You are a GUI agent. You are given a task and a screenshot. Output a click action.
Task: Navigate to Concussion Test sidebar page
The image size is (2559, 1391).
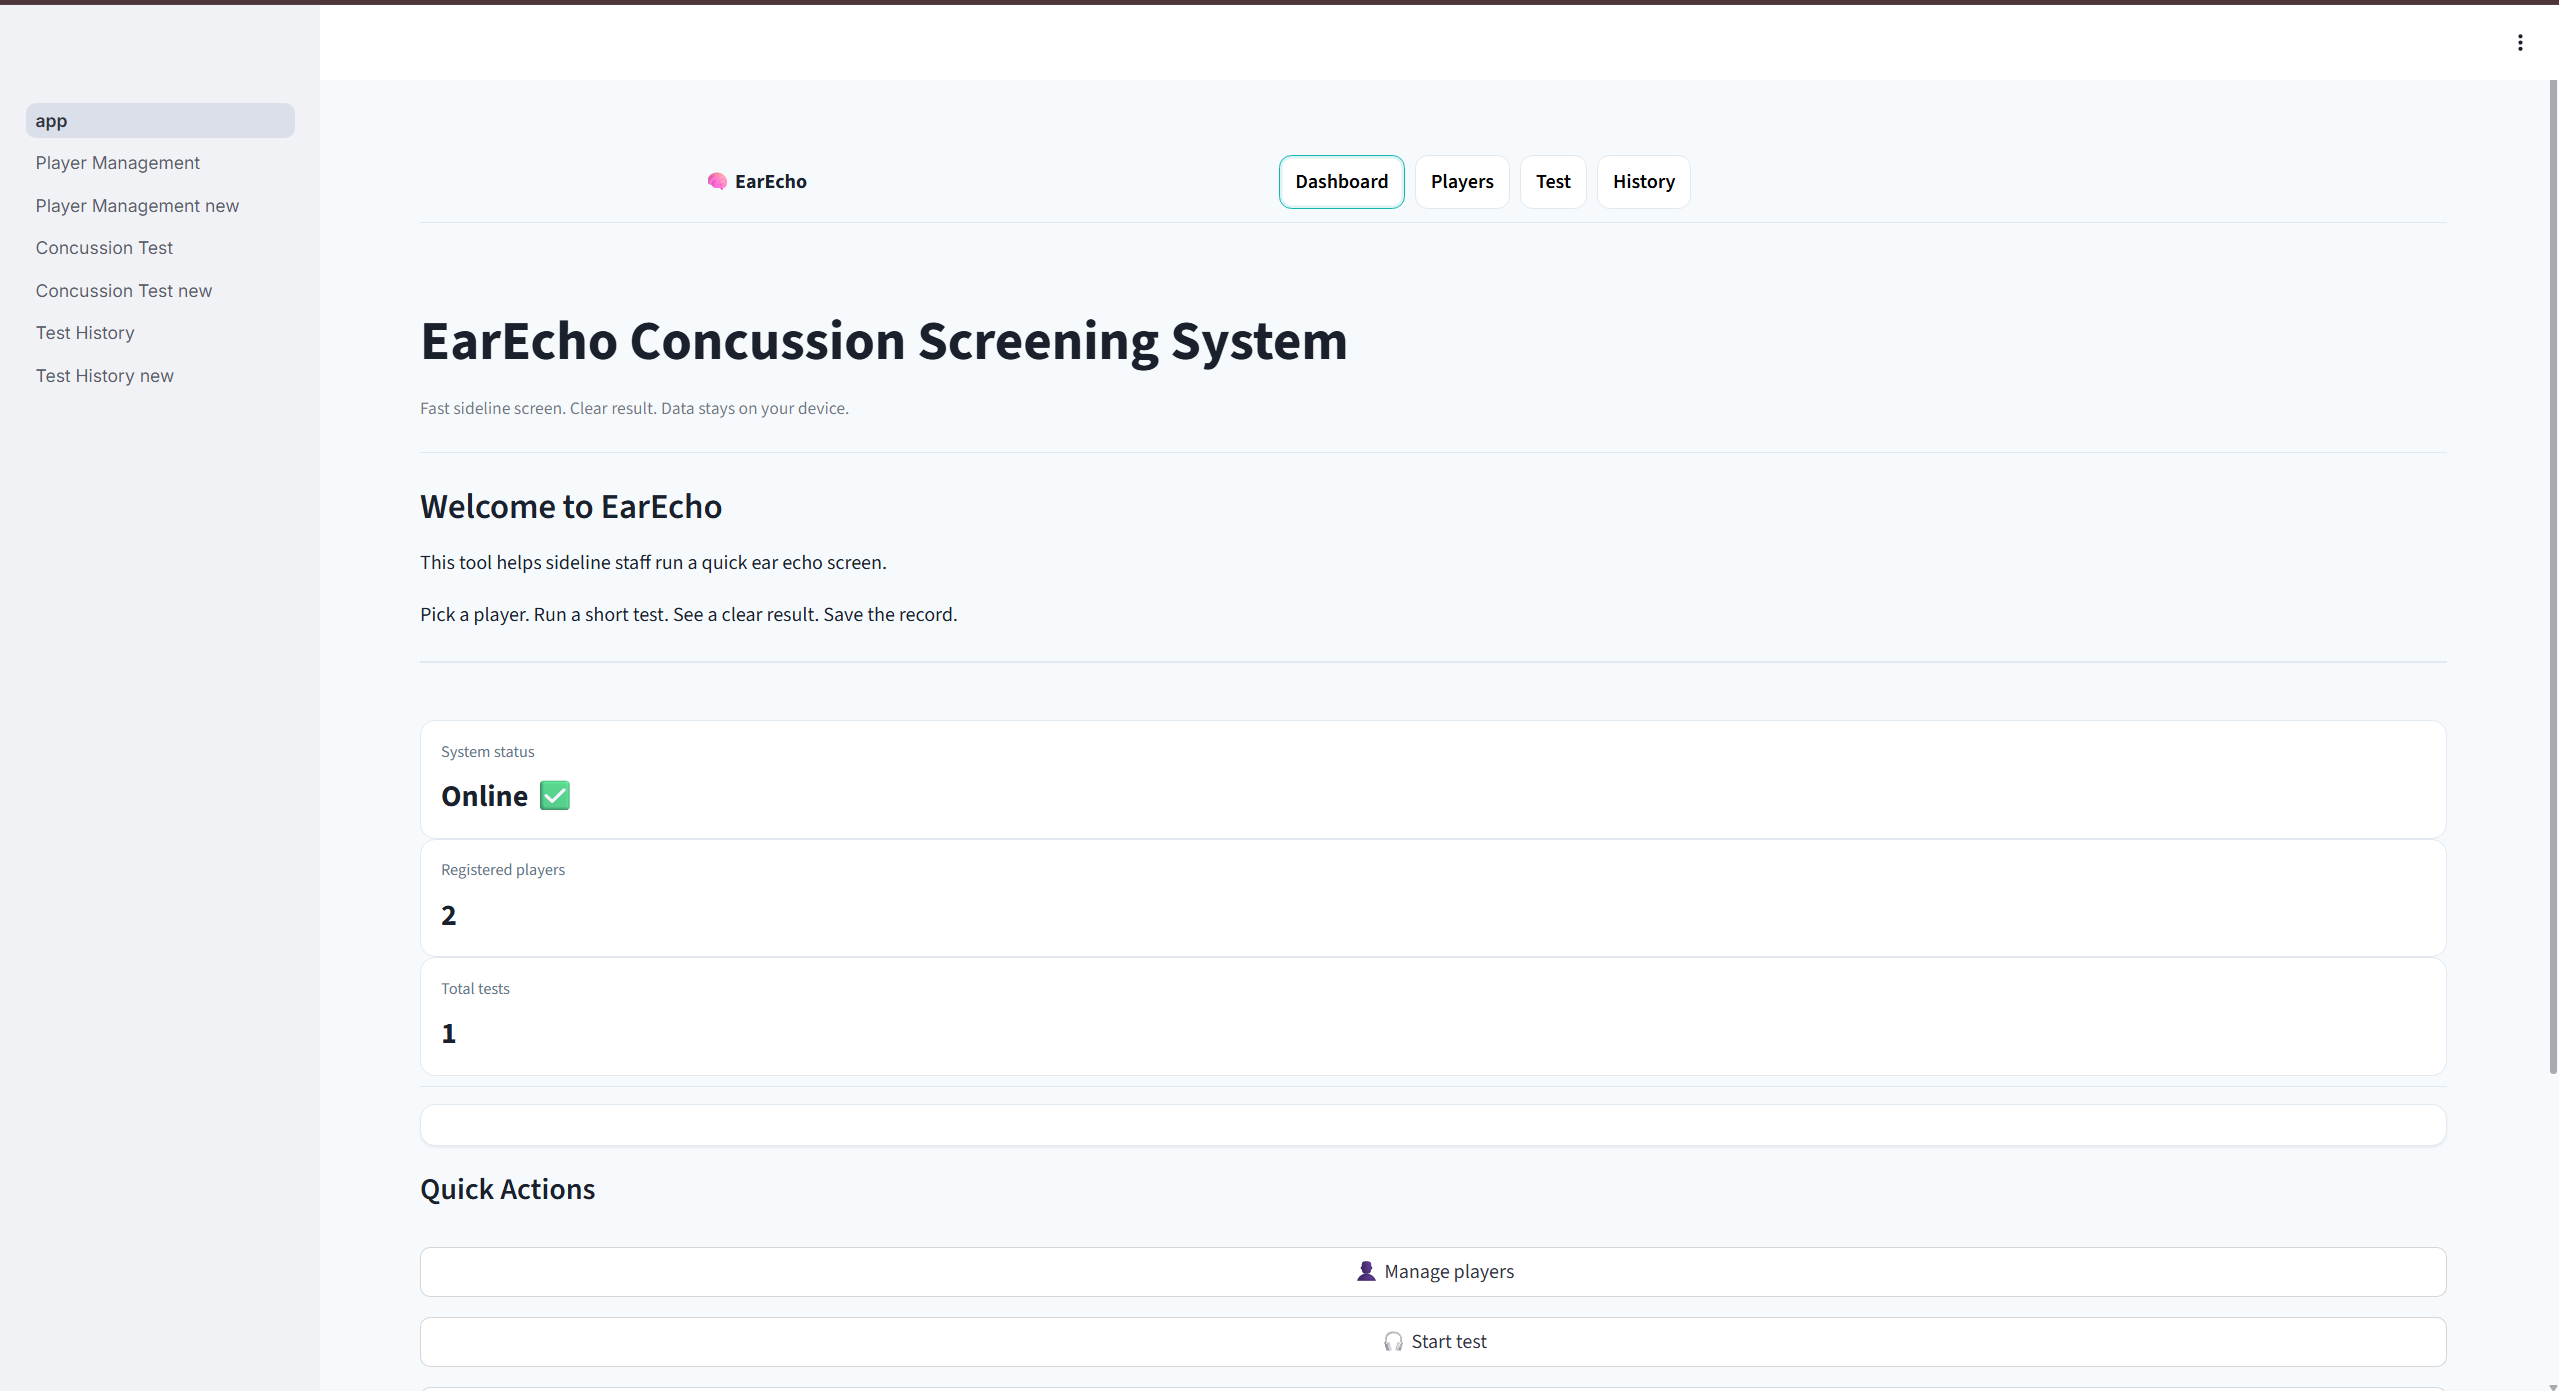pyautogui.click(x=104, y=248)
